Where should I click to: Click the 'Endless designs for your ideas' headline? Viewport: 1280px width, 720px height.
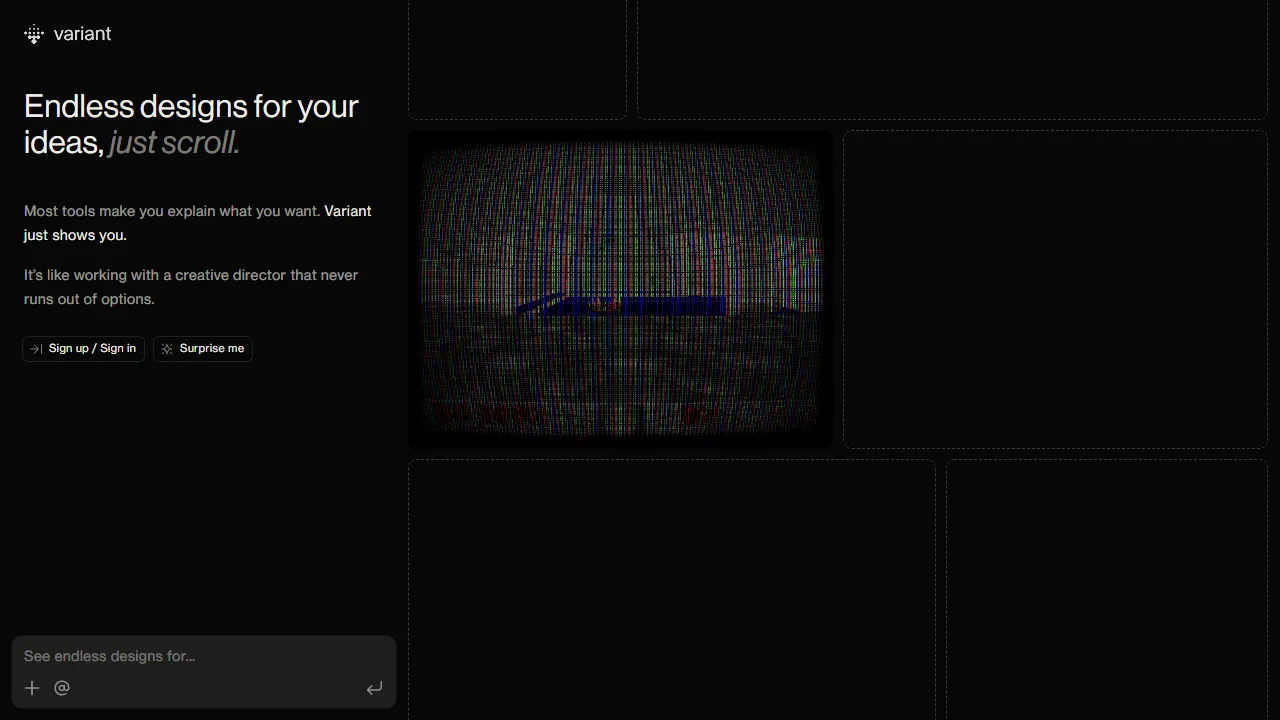pos(191,124)
